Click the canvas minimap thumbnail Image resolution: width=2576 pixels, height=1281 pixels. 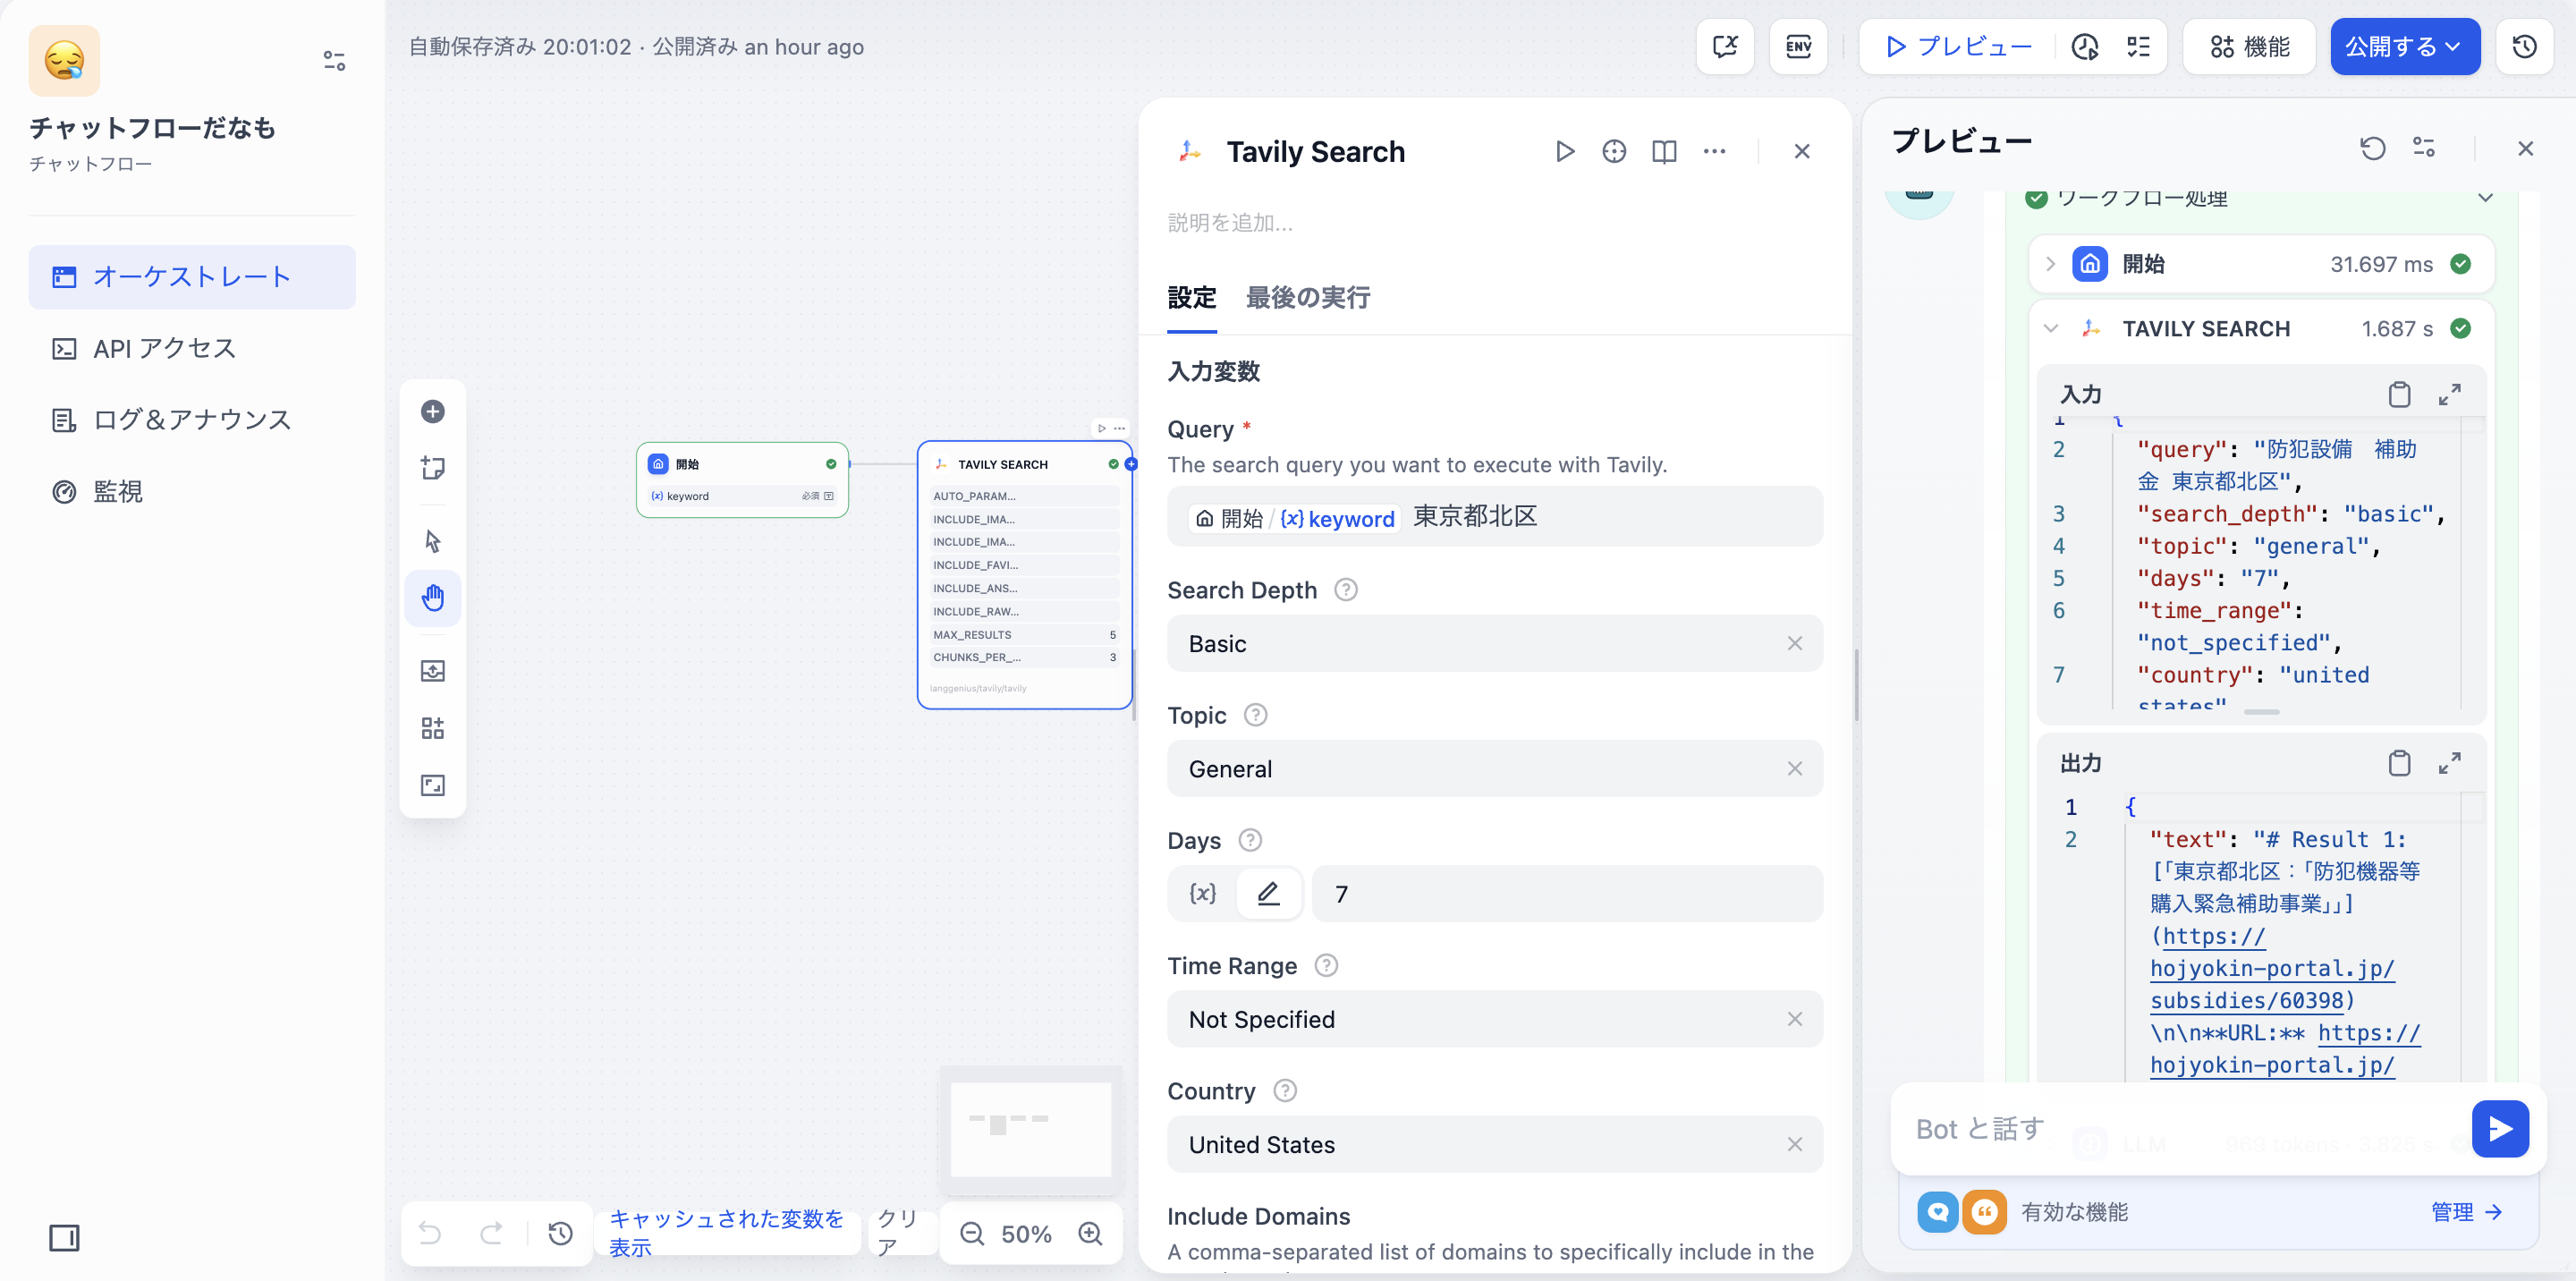(1031, 1130)
